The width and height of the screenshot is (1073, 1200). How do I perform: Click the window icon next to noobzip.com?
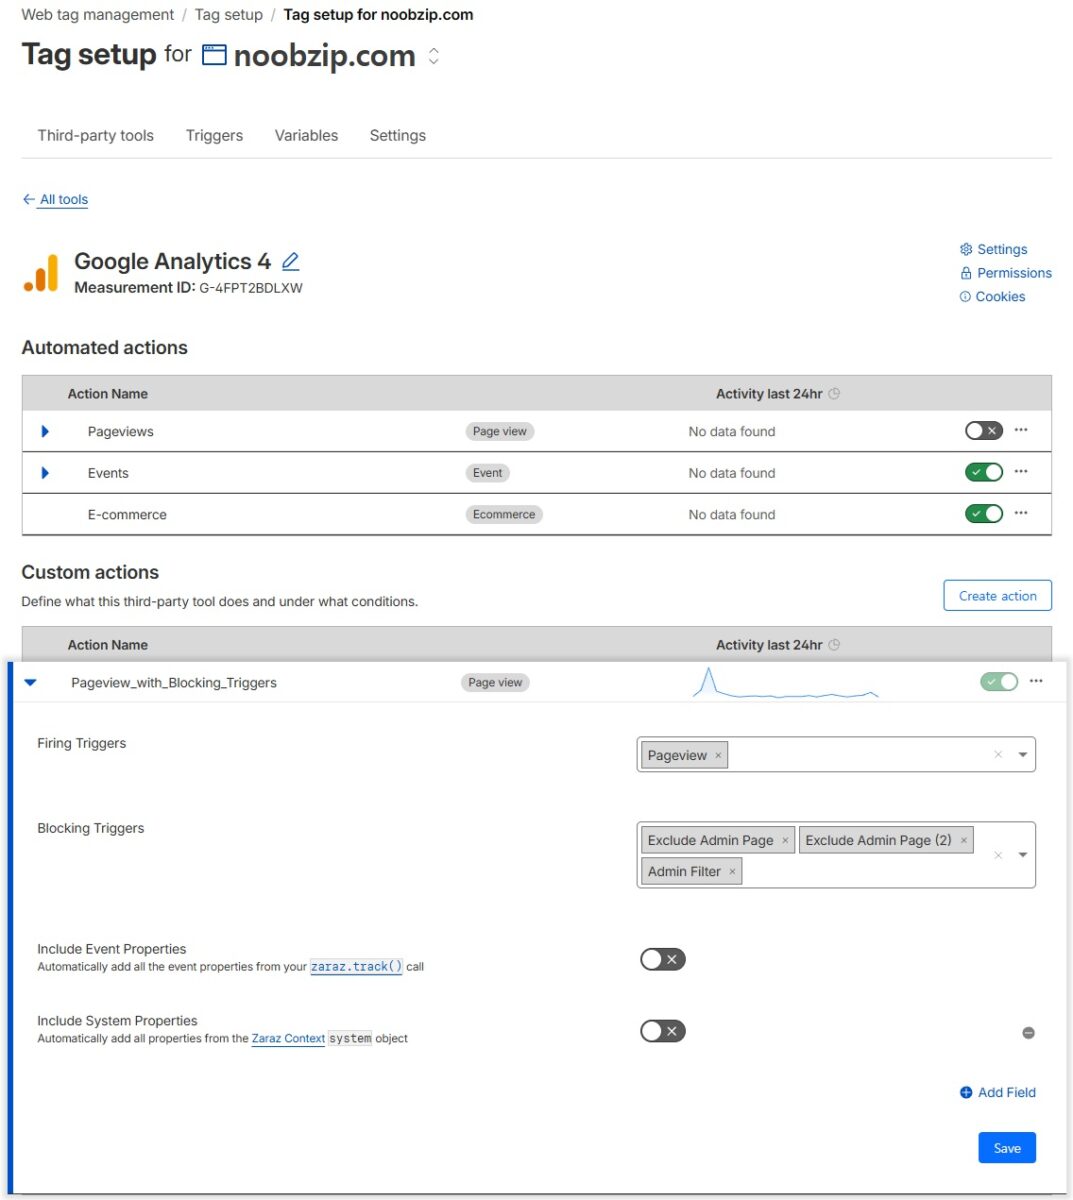click(214, 55)
